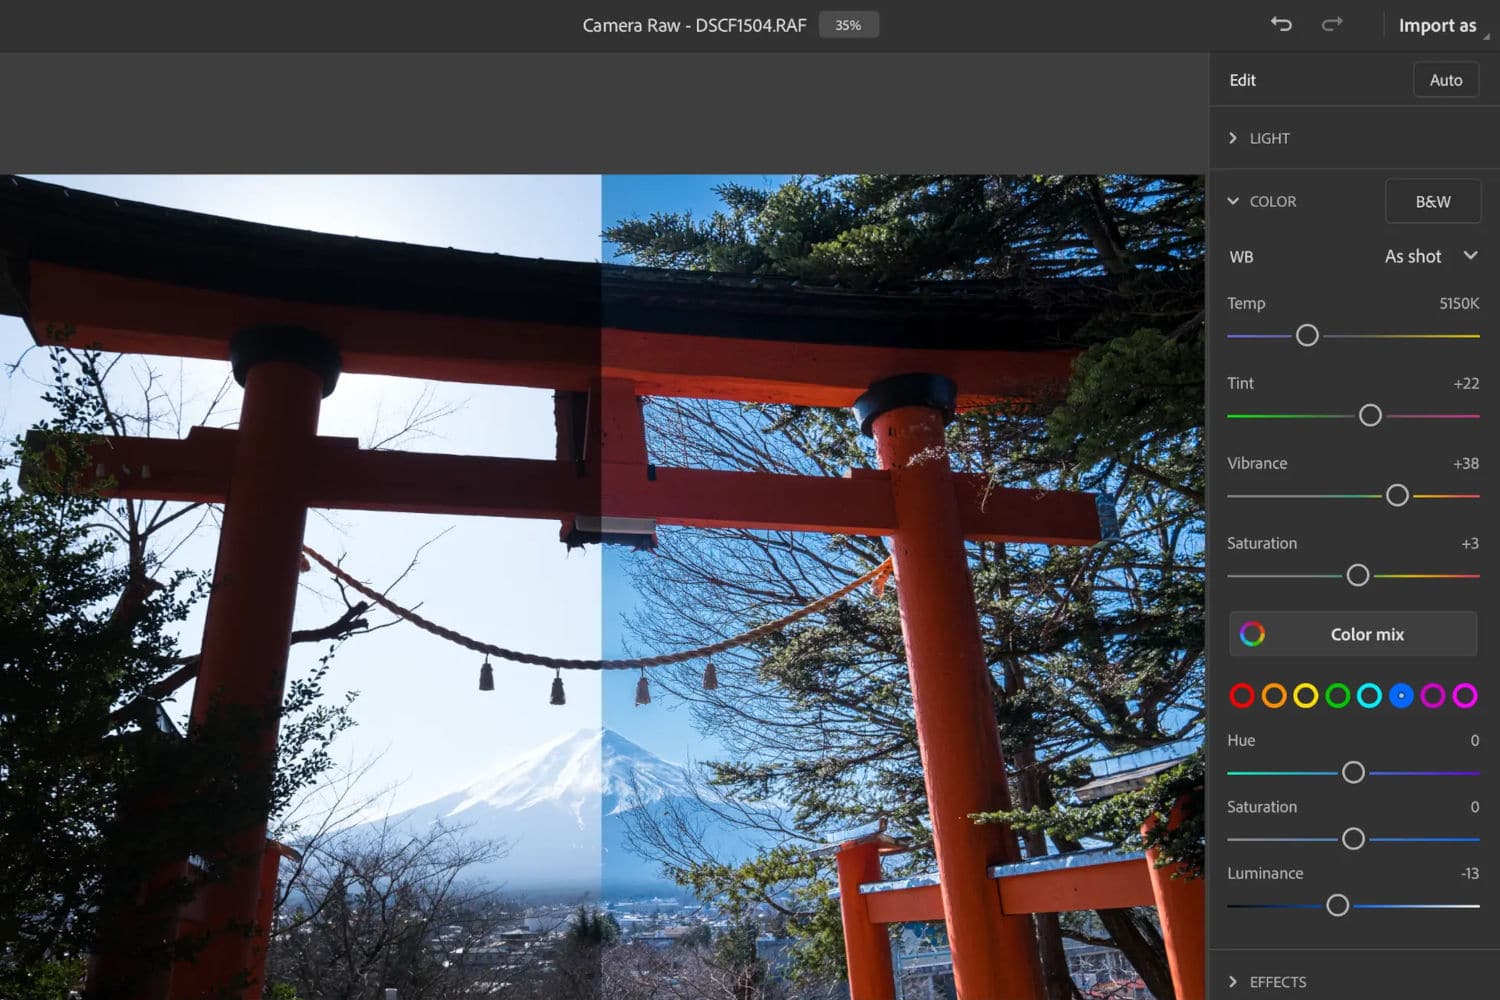Click the Redo arrow icon
Viewport: 1500px width, 1000px height.
1332,25
